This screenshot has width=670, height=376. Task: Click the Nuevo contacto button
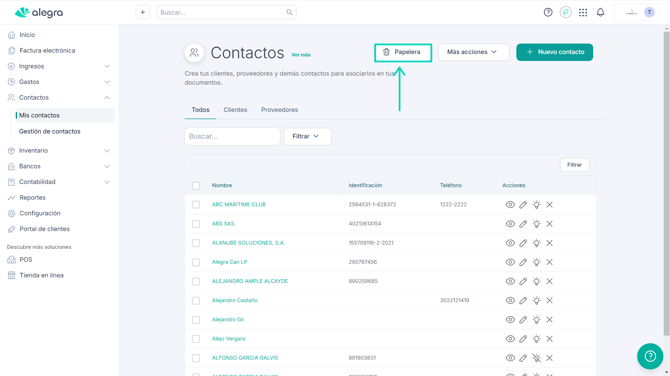pos(555,52)
